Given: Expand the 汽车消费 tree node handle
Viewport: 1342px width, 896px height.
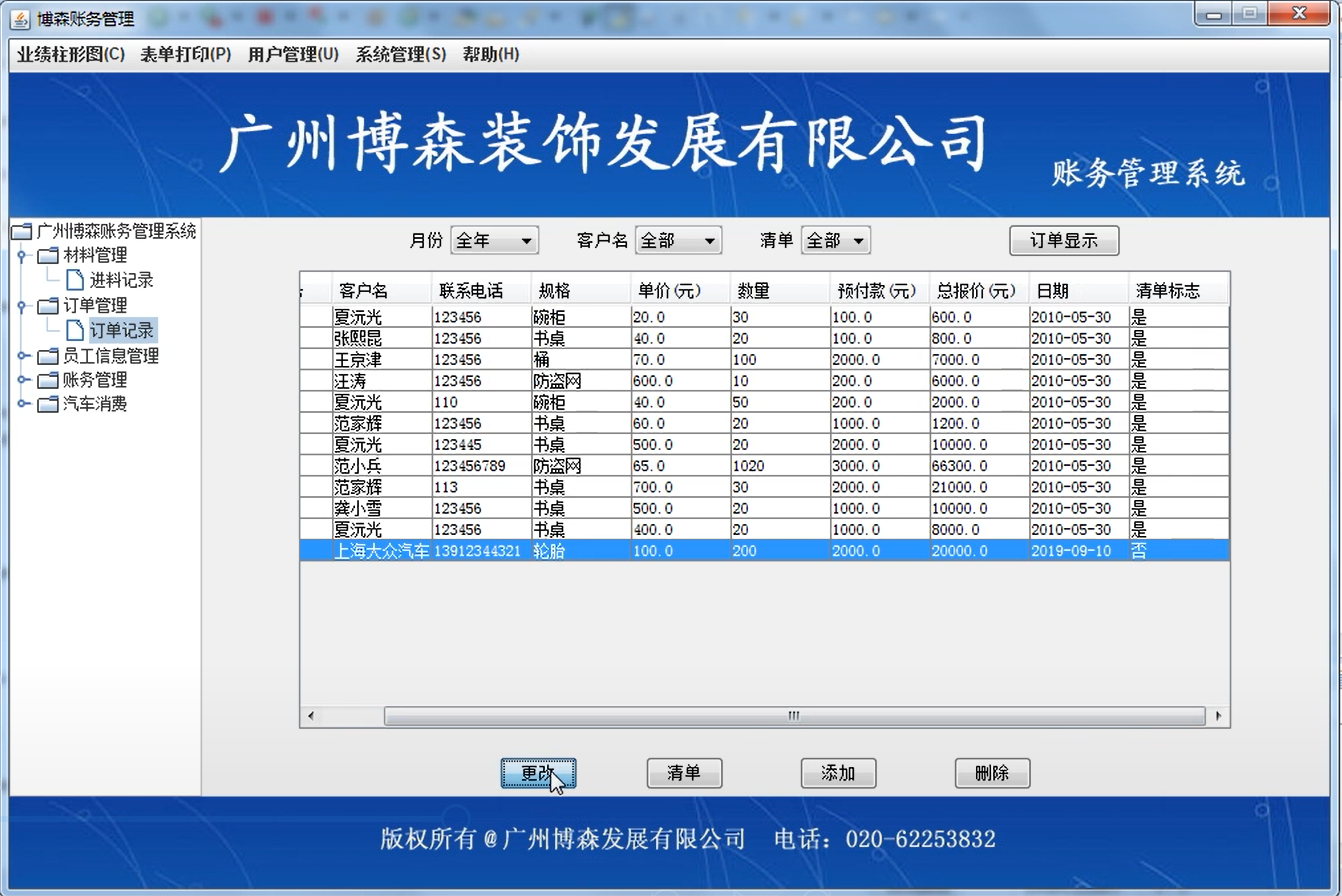Looking at the screenshot, I should coord(23,404).
